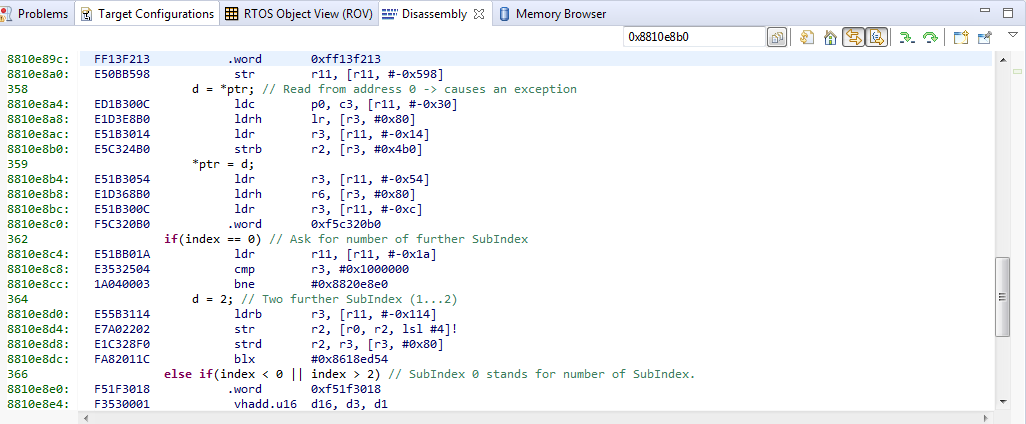
Task: Click source line number 362
Action: pos(17,239)
